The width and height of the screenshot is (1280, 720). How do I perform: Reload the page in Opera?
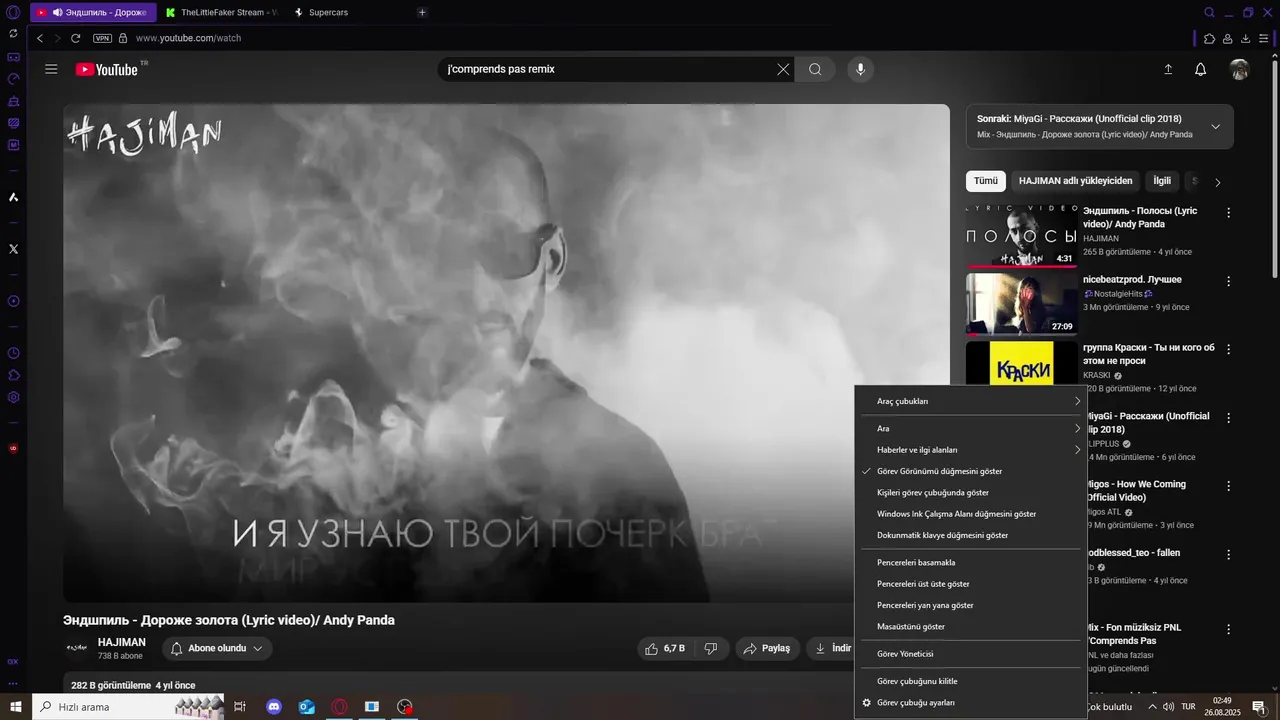(75, 38)
